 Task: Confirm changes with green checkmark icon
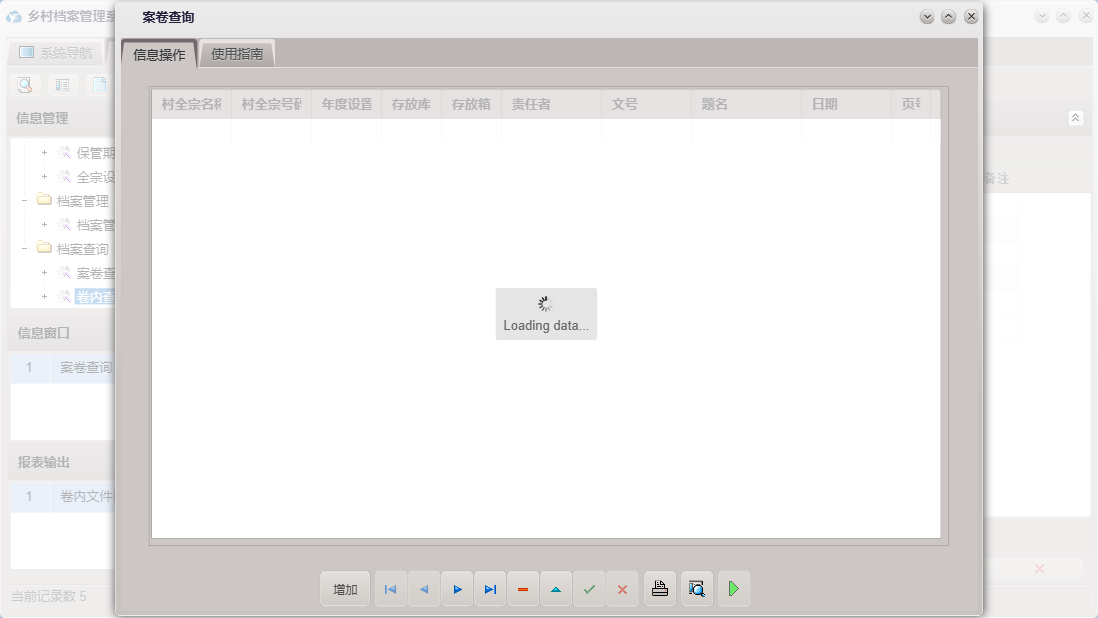click(x=589, y=589)
